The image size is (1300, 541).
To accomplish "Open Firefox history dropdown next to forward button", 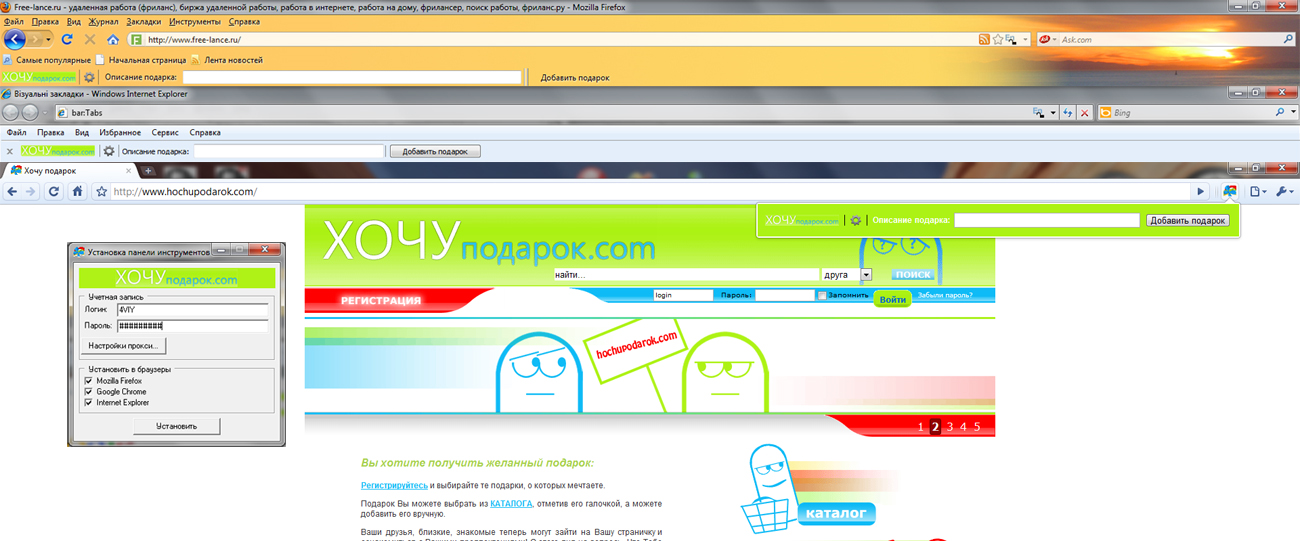I will [x=49, y=40].
